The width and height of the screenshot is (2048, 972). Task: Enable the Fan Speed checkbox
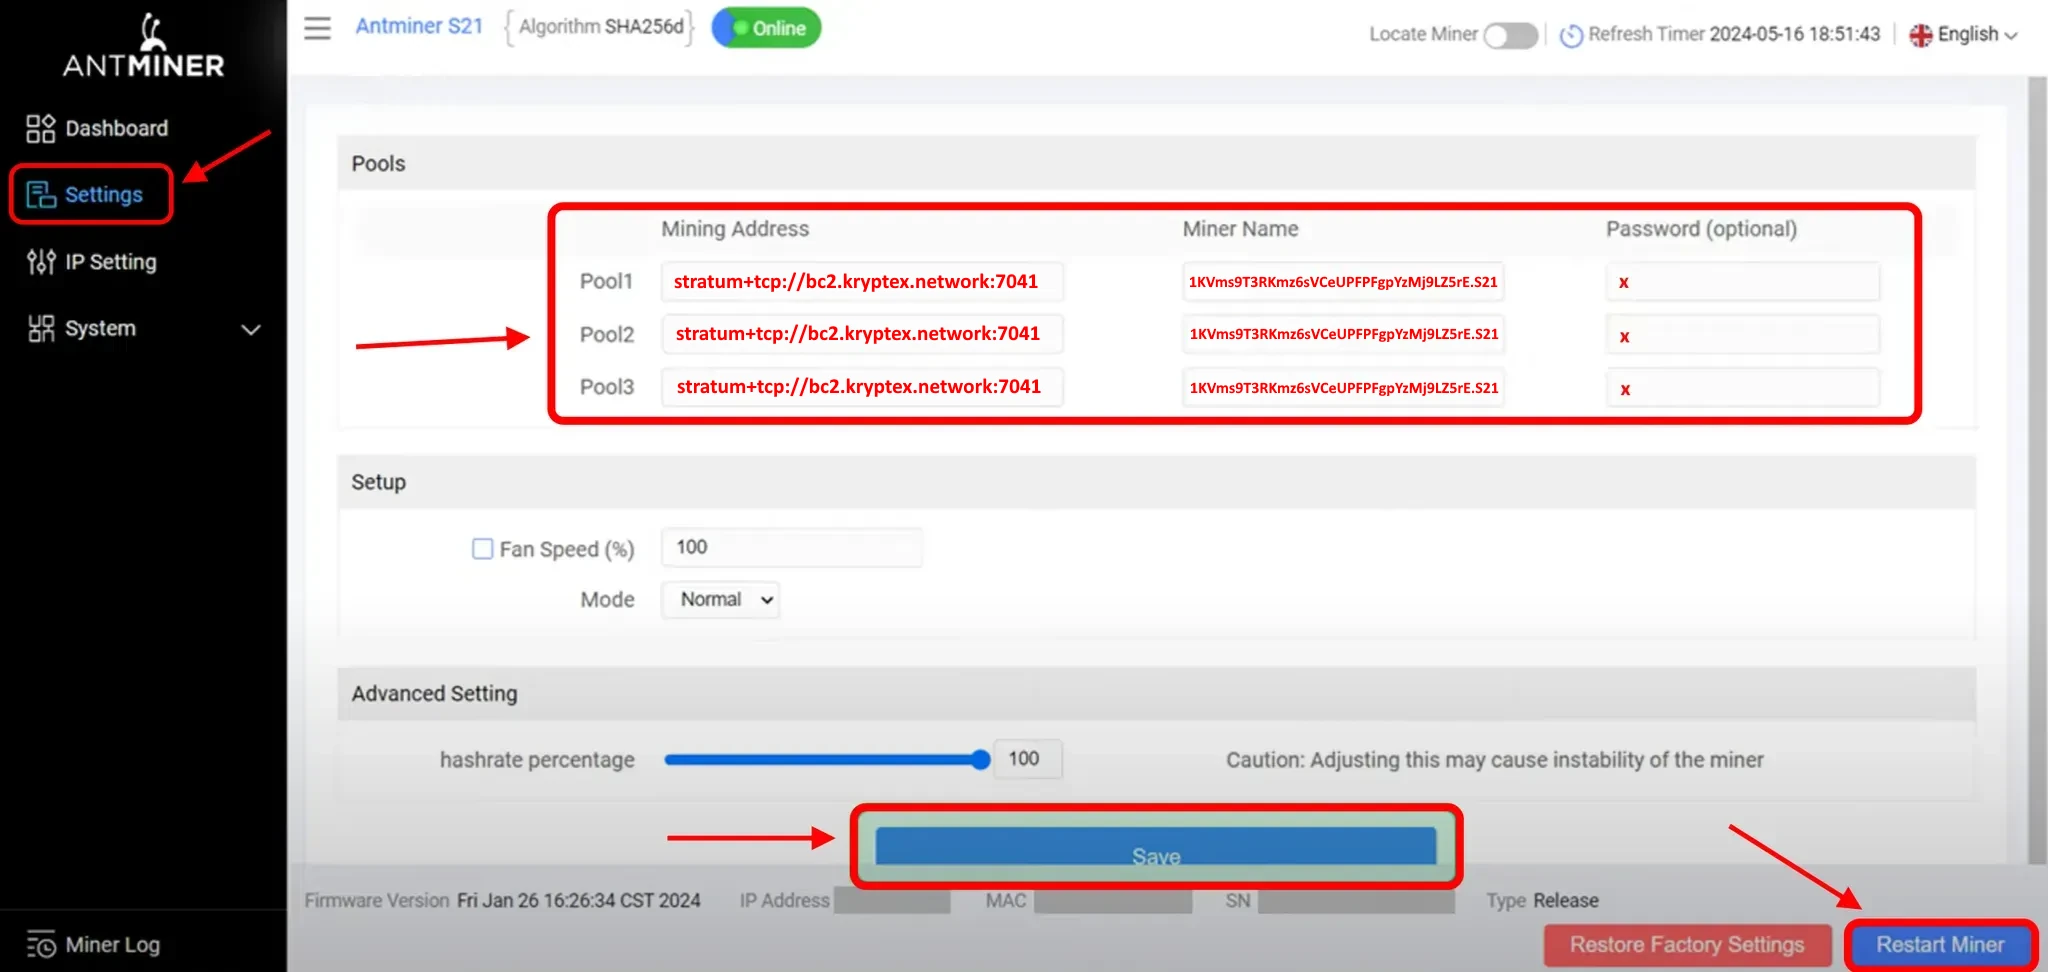pyautogui.click(x=482, y=549)
